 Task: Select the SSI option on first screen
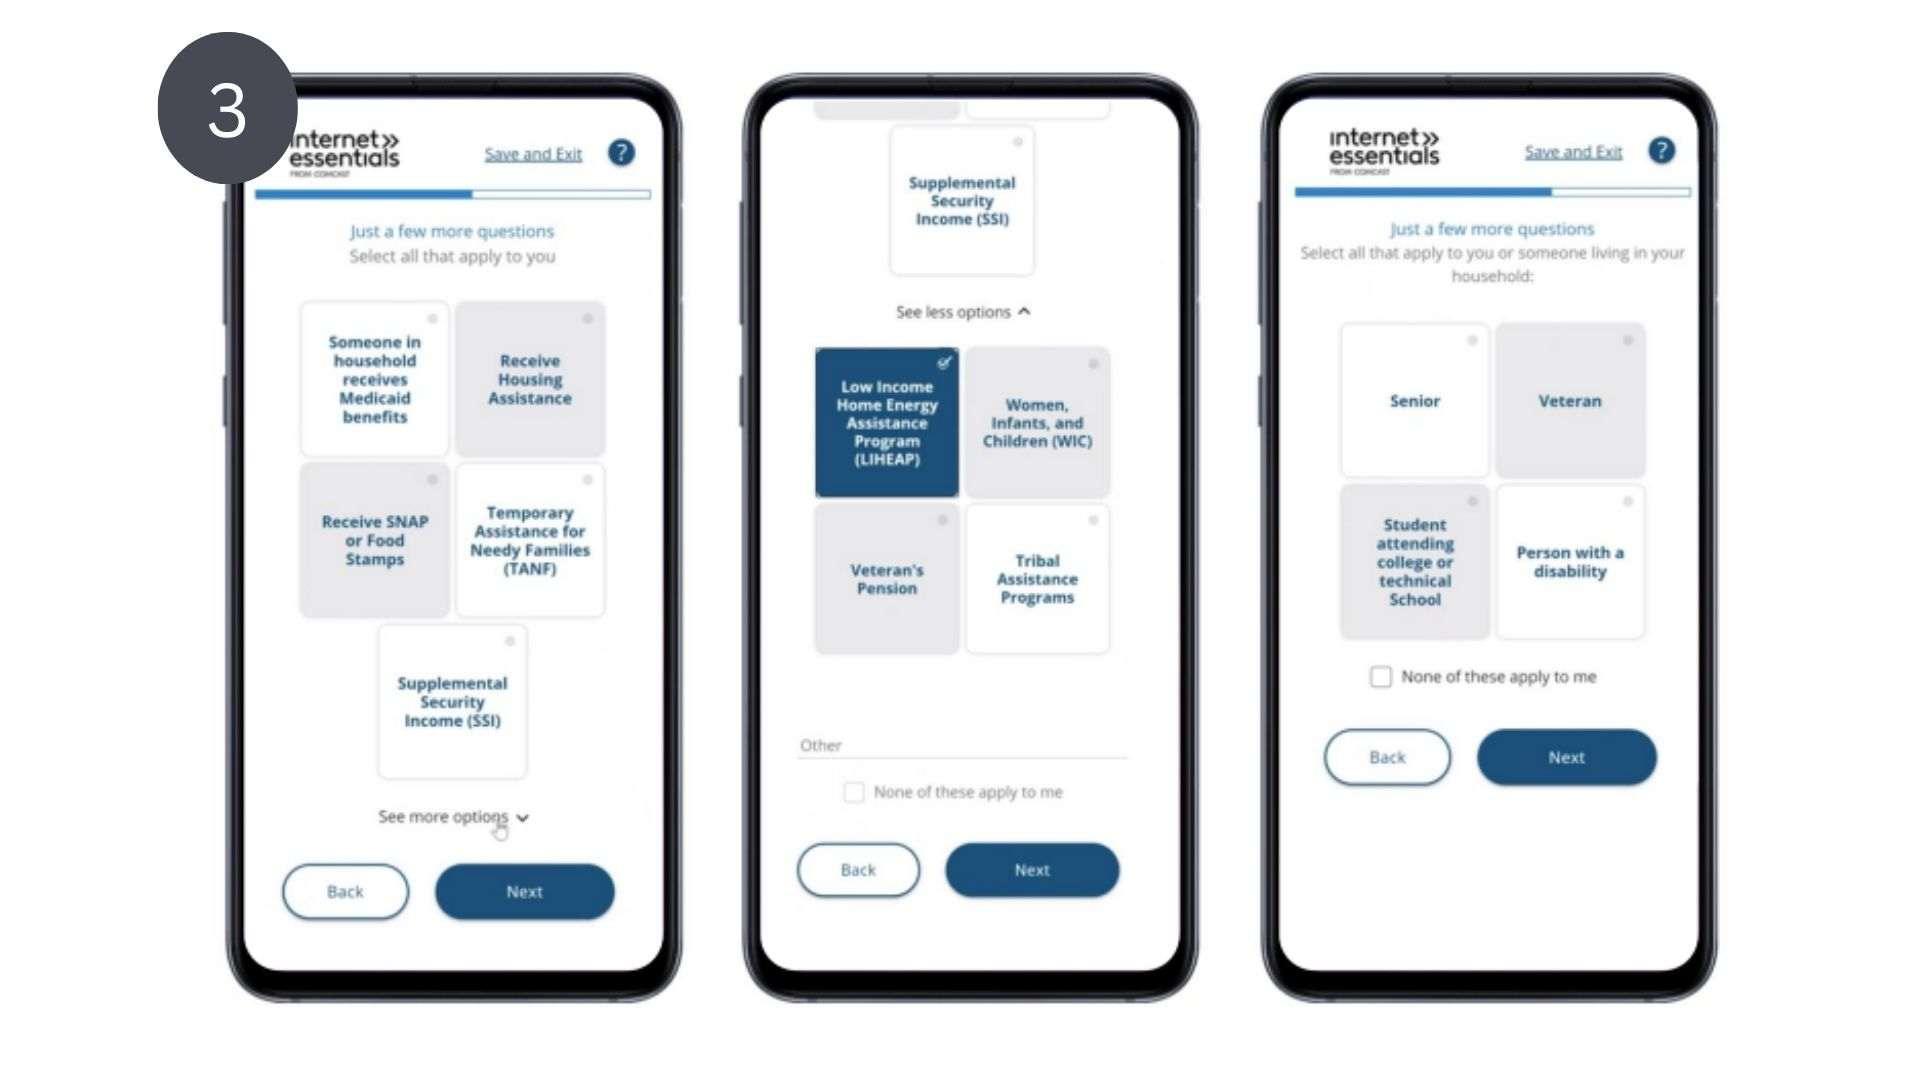pyautogui.click(x=454, y=700)
